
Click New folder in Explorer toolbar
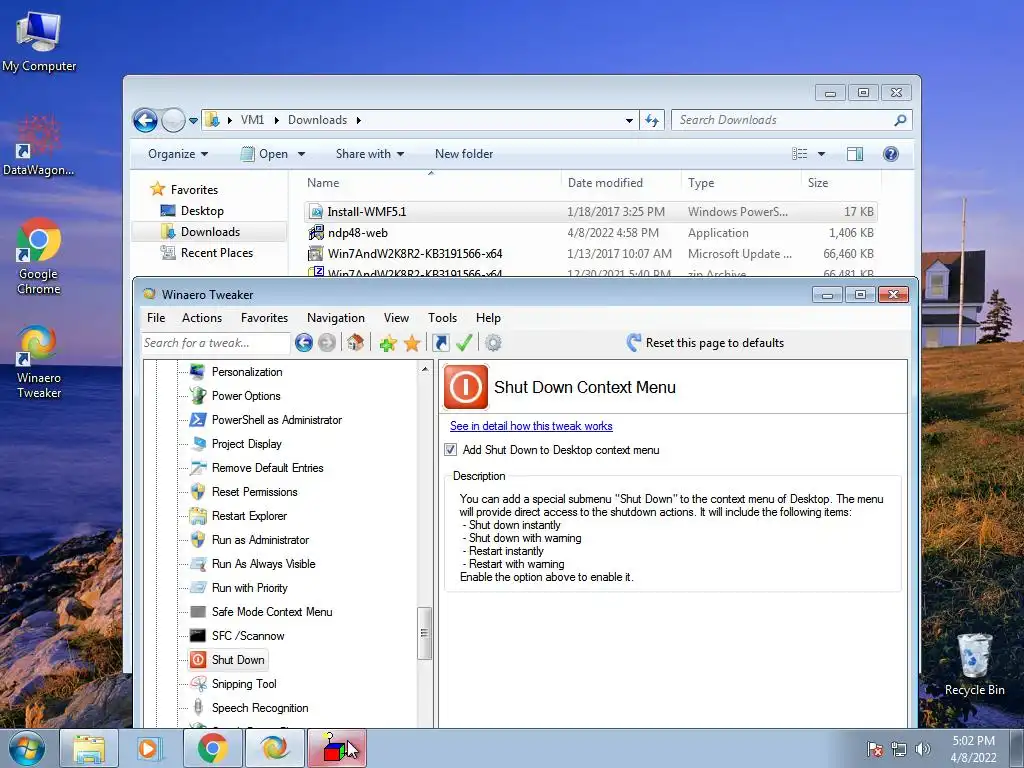pos(464,154)
